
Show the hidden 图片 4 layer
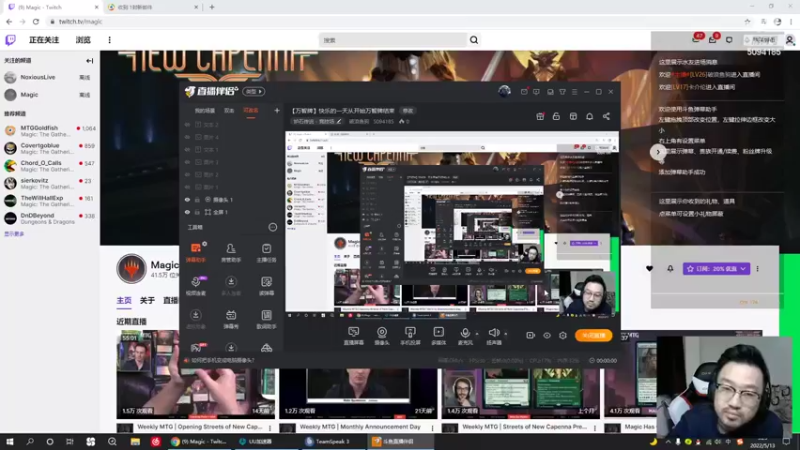(187, 137)
